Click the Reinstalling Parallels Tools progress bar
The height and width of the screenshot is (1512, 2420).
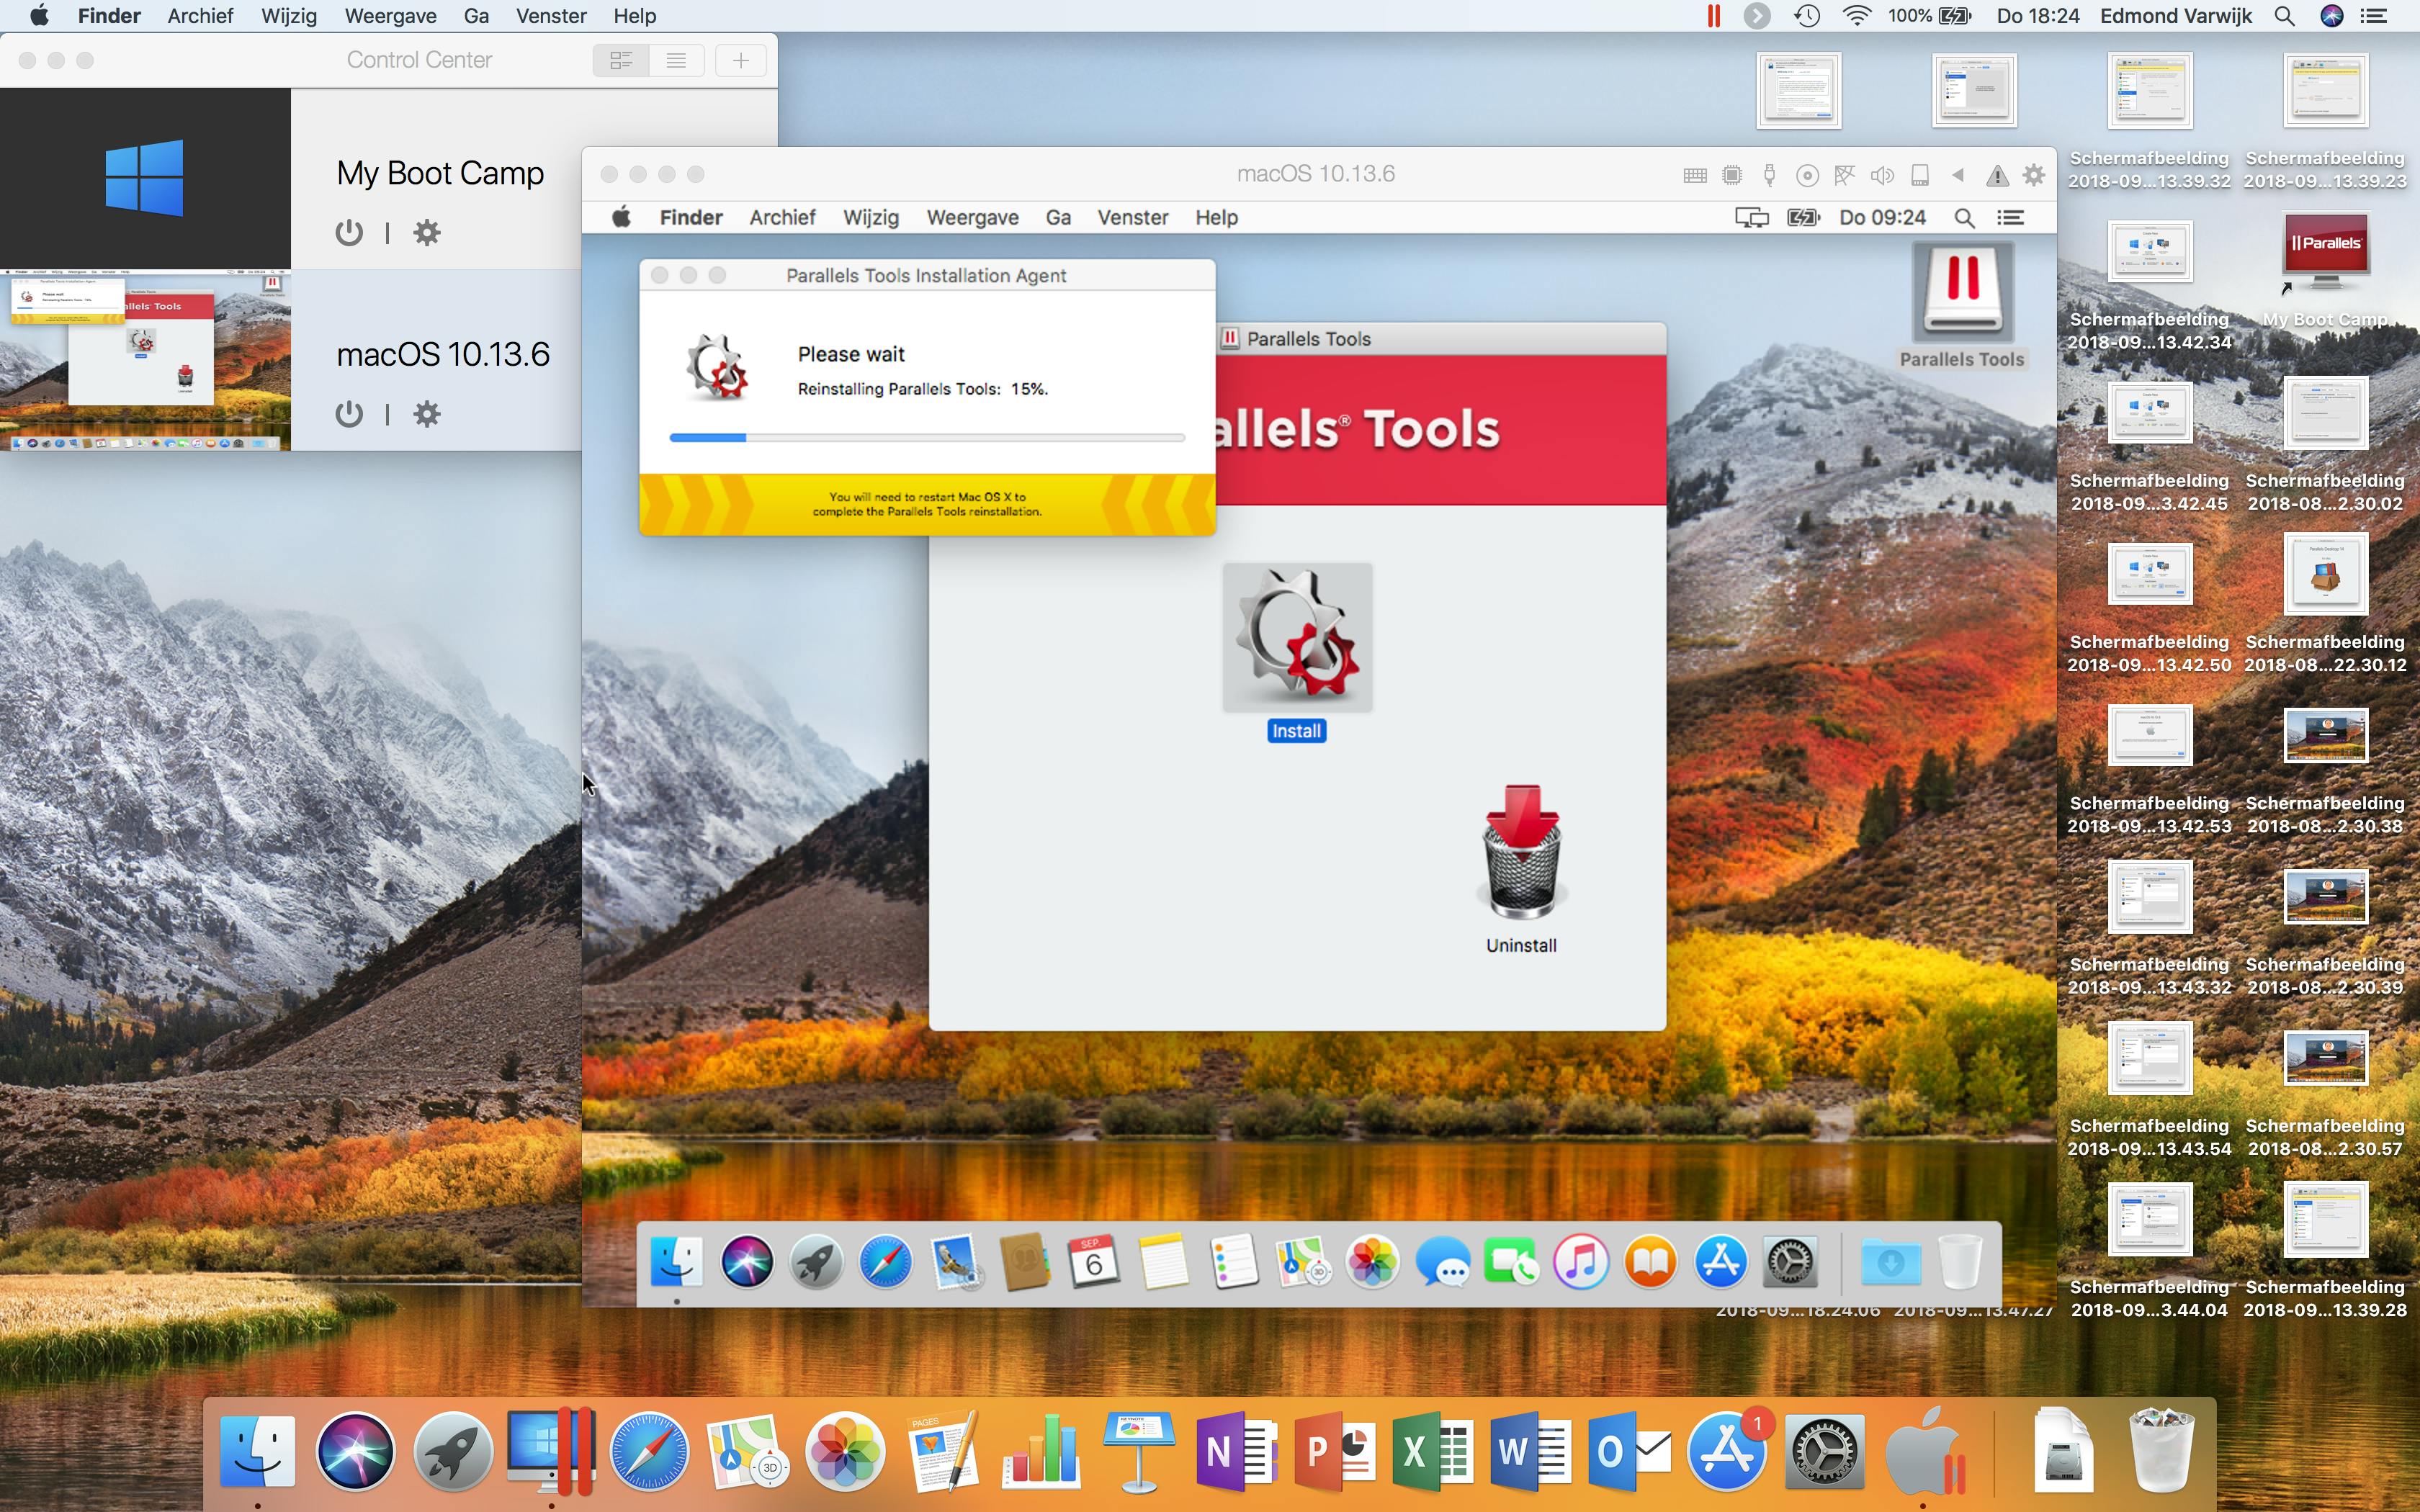(x=926, y=438)
